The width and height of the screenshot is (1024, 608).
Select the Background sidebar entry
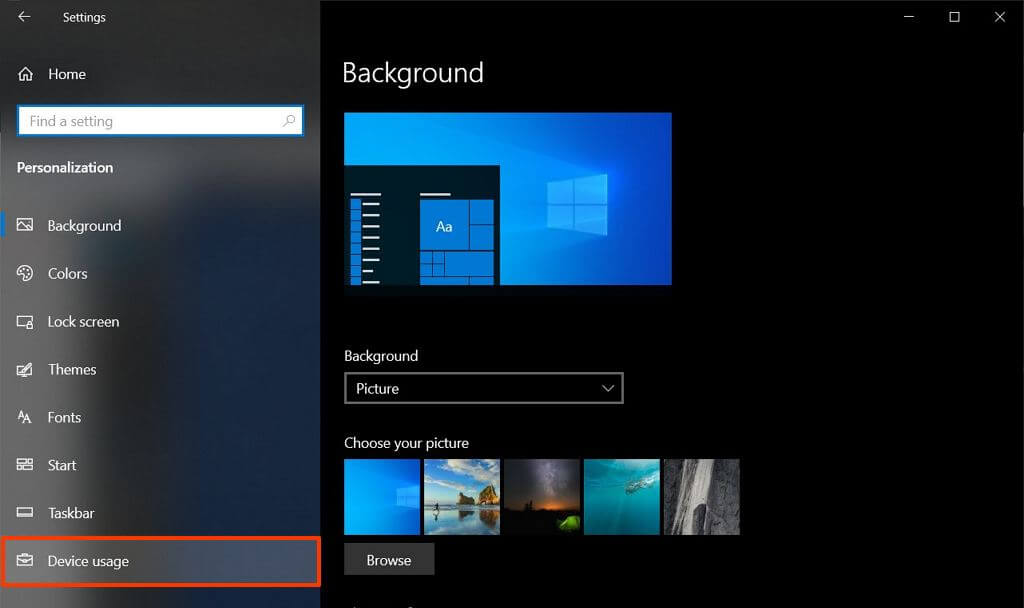(x=160, y=225)
